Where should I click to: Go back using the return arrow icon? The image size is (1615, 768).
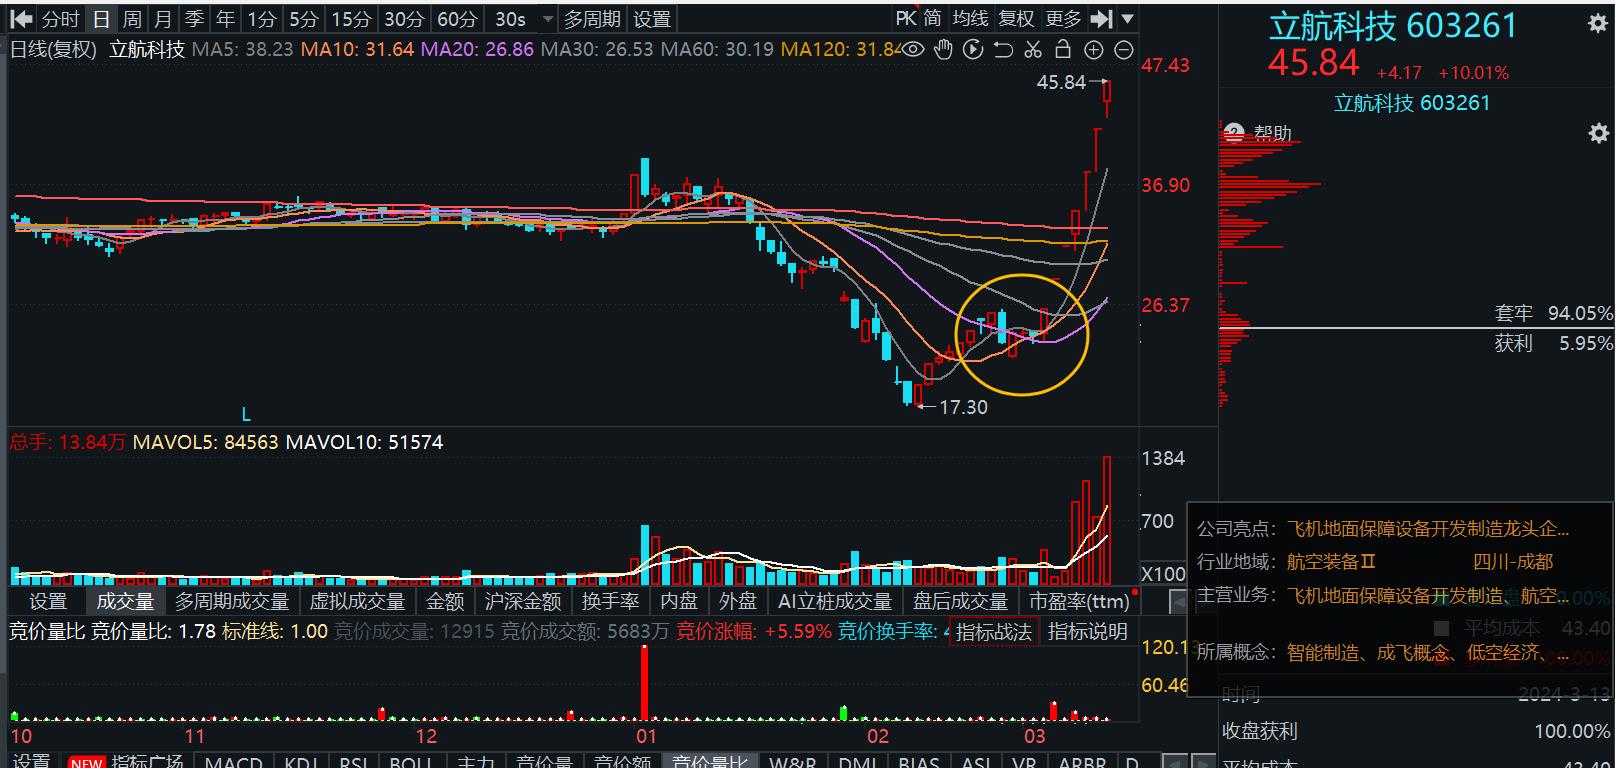[x=21, y=19]
